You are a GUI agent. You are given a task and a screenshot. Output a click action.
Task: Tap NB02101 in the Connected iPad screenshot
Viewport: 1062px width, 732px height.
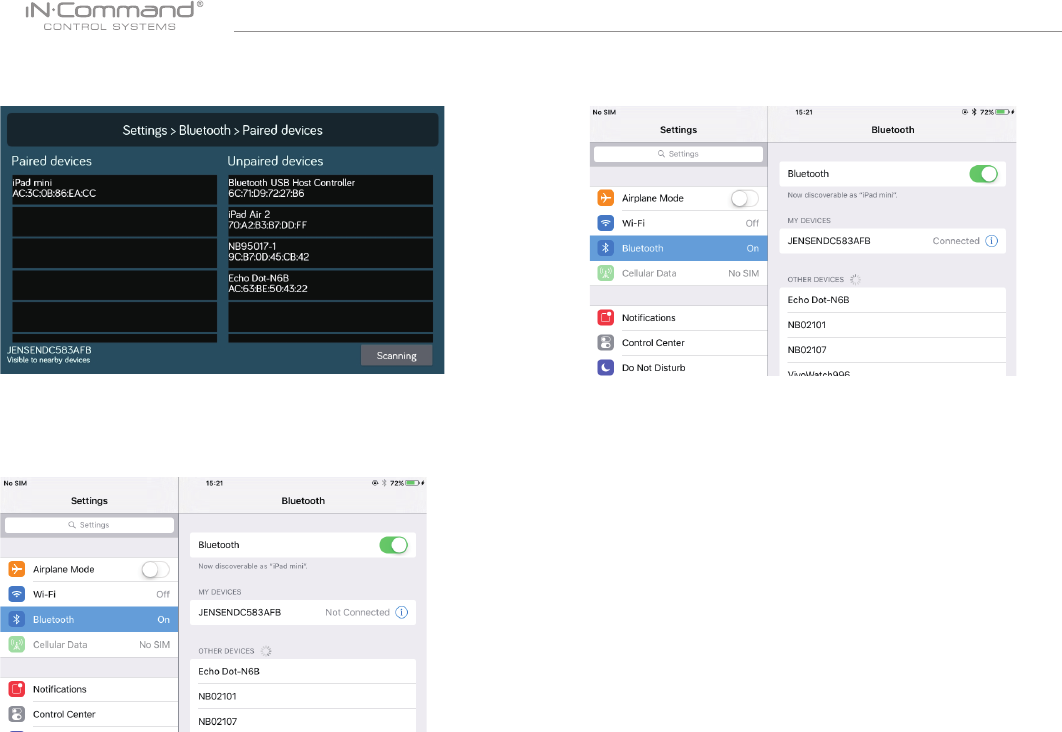[893, 325]
